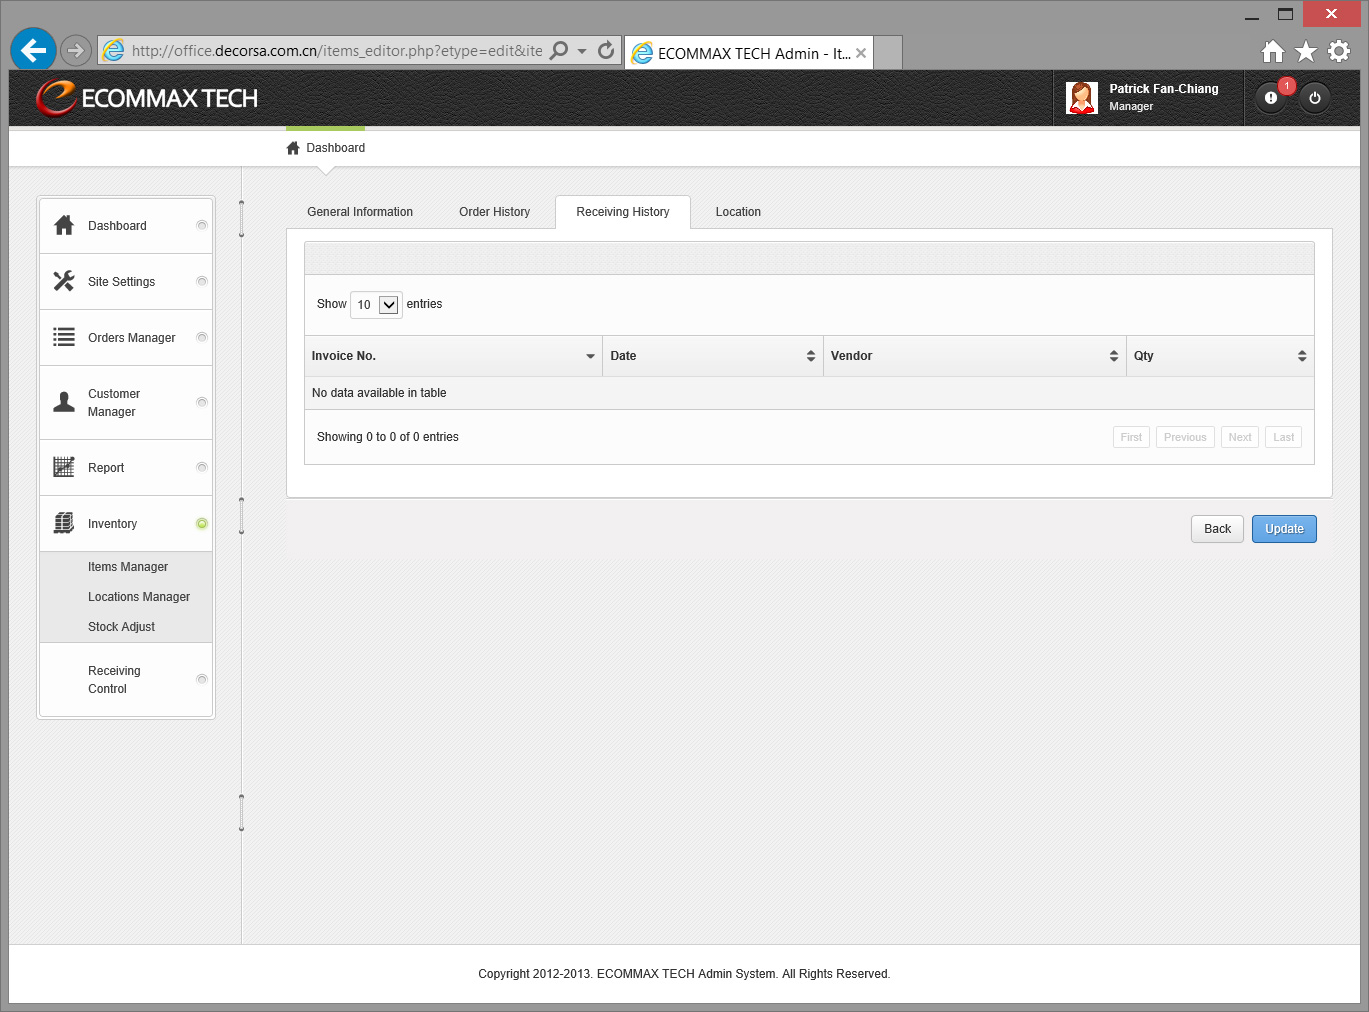The width and height of the screenshot is (1369, 1012).
Task: Toggle the Orders Manager indicator dot
Action: click(x=202, y=337)
